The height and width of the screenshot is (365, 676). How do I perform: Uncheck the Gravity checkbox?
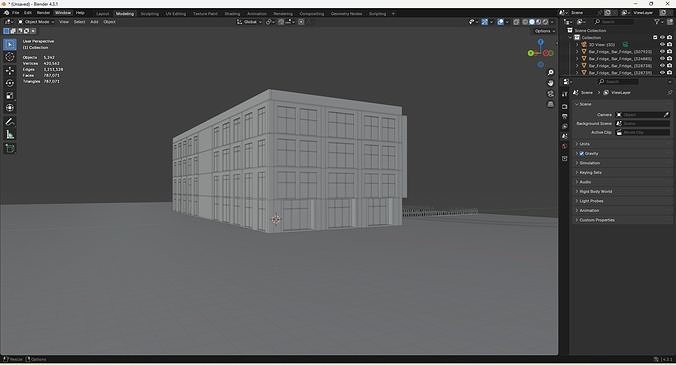click(x=581, y=153)
